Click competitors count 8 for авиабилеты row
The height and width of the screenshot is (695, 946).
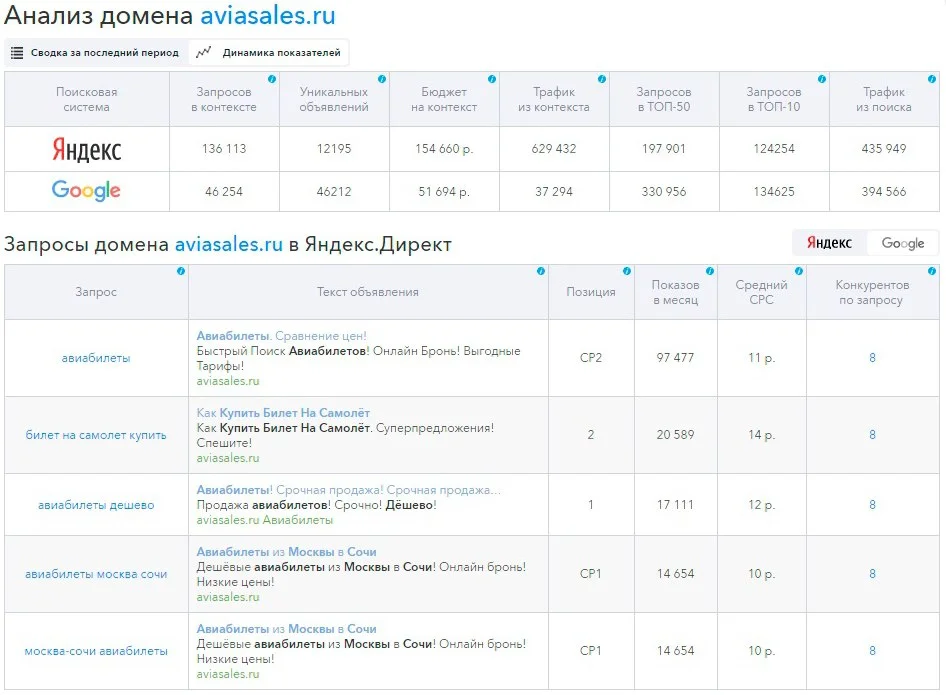click(872, 358)
